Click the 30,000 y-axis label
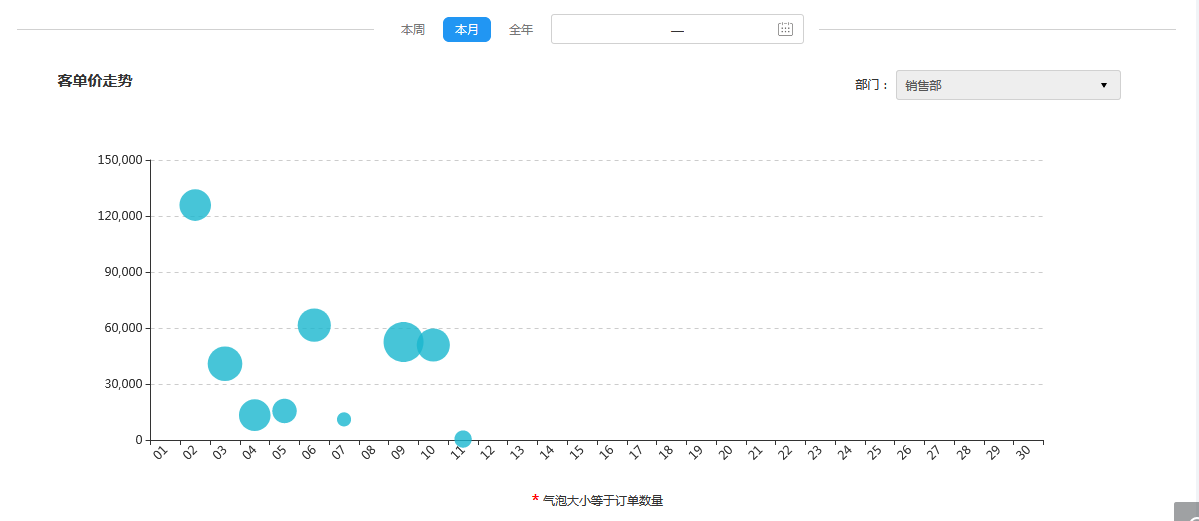Viewport: 1199px width, 521px height. [x=123, y=383]
